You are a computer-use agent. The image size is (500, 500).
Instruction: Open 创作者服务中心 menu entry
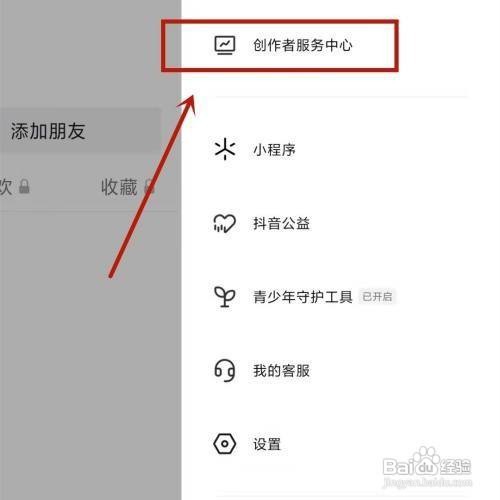(x=302, y=45)
